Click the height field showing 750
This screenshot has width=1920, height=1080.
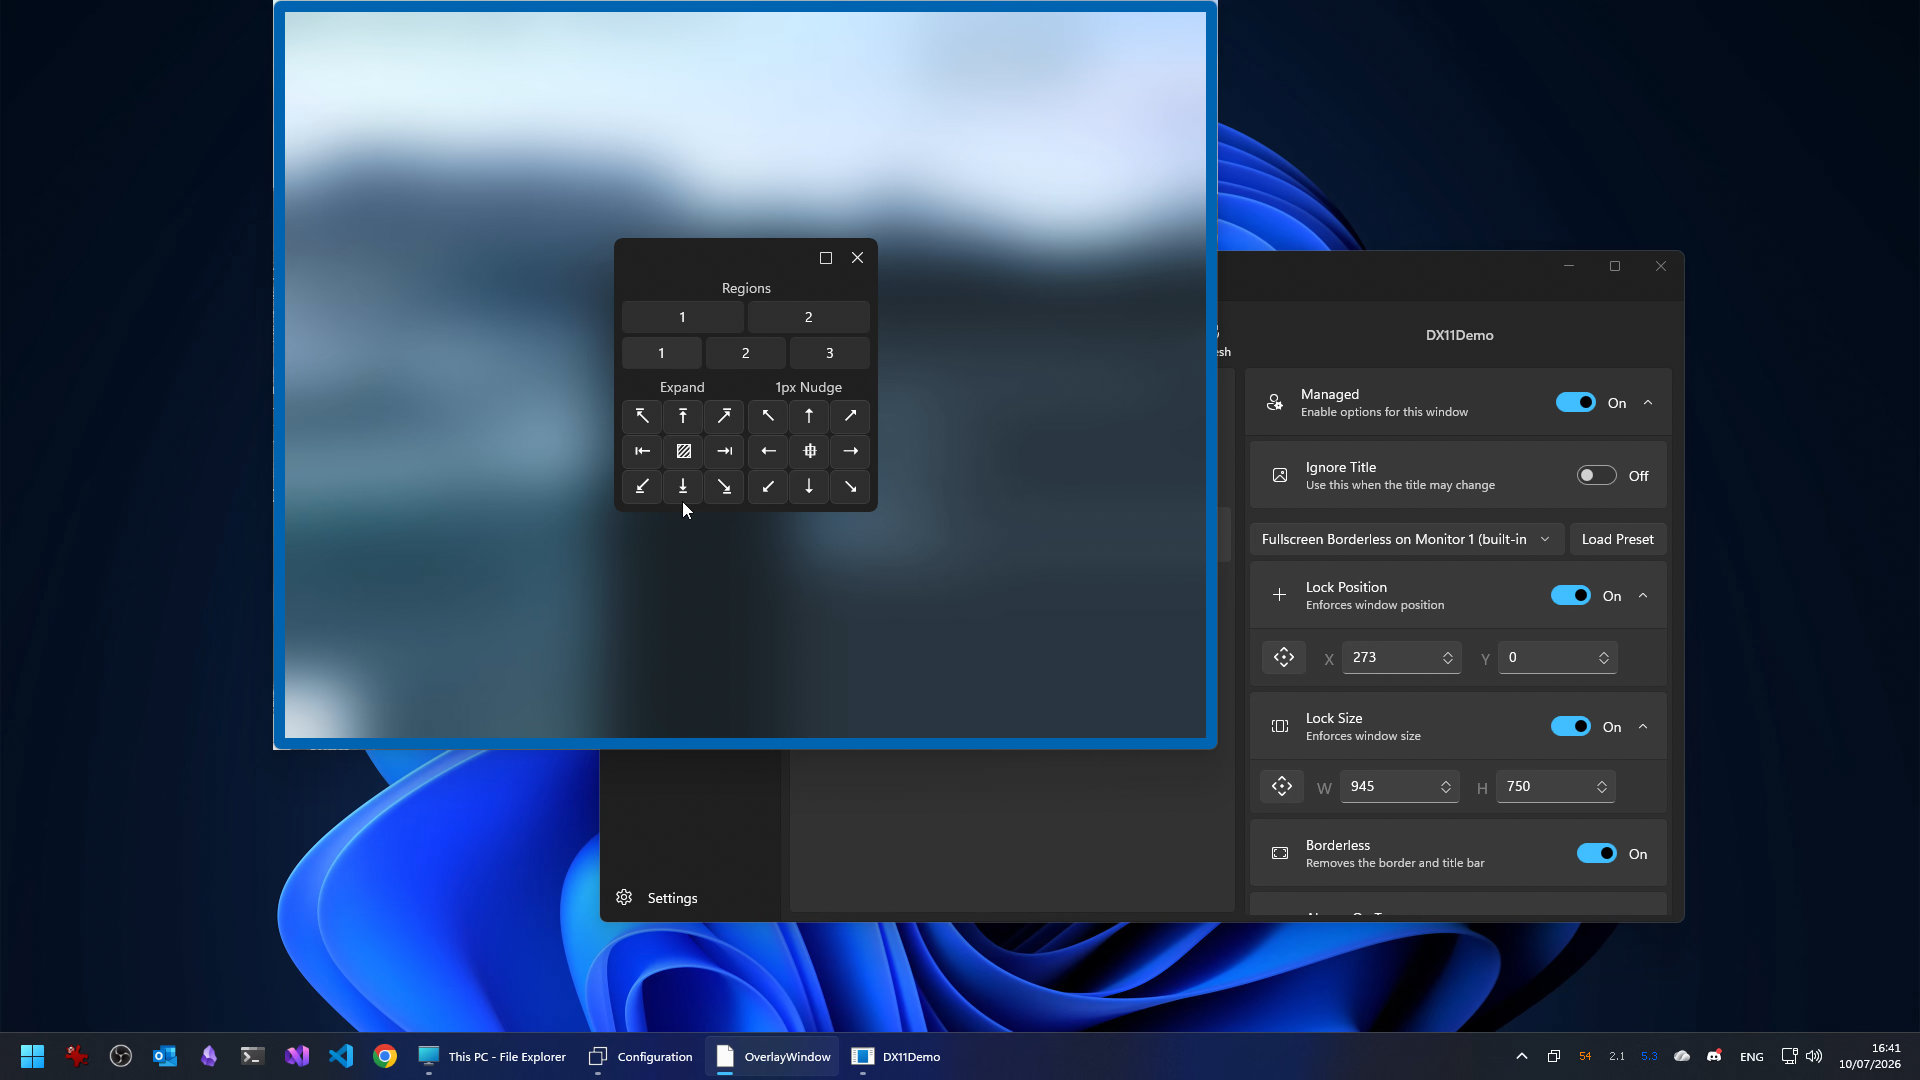[1555, 787]
